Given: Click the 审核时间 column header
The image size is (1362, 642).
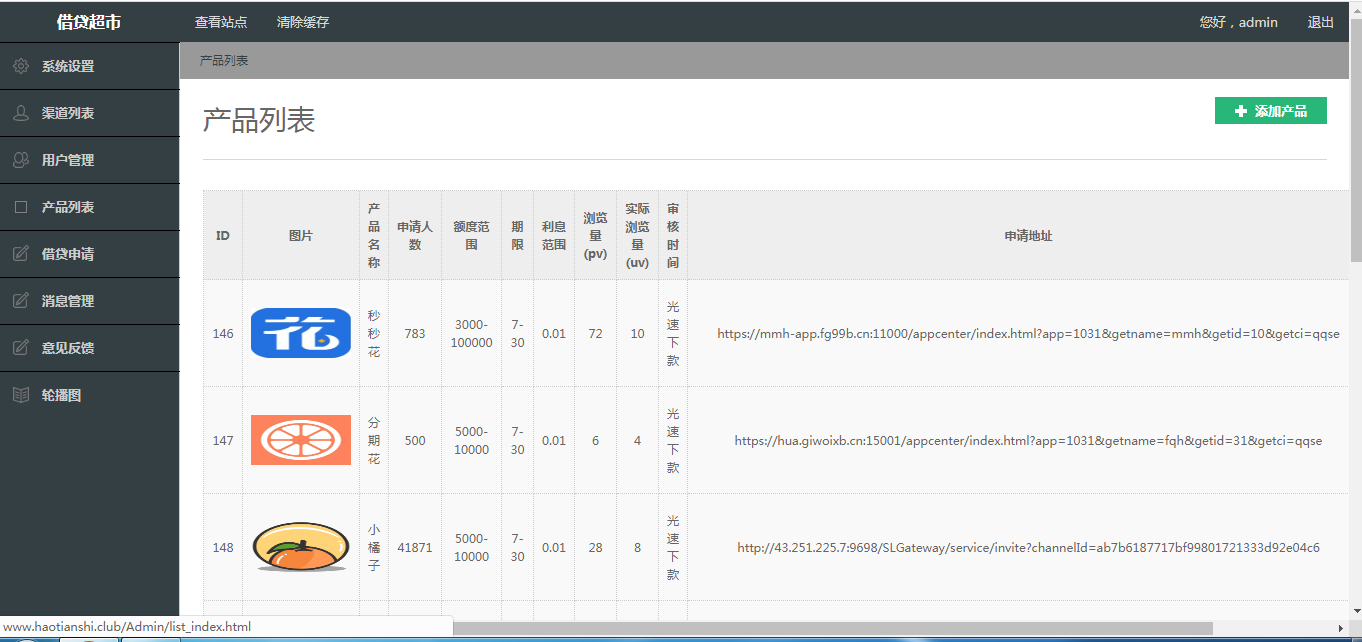Looking at the screenshot, I should pos(673,236).
